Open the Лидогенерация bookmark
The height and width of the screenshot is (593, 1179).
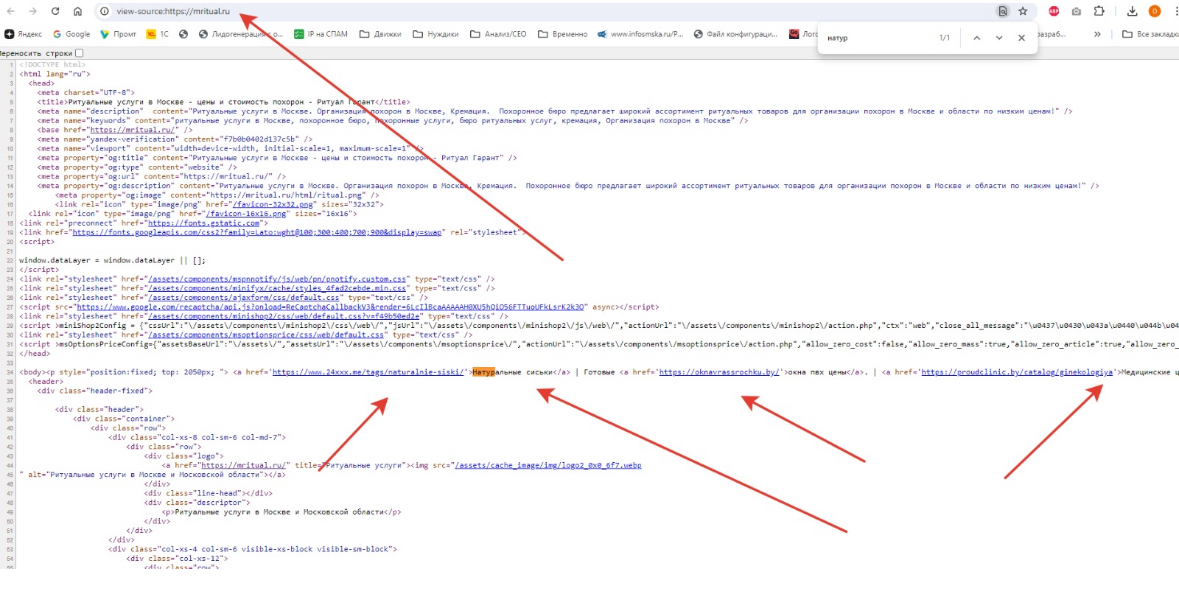(241, 34)
